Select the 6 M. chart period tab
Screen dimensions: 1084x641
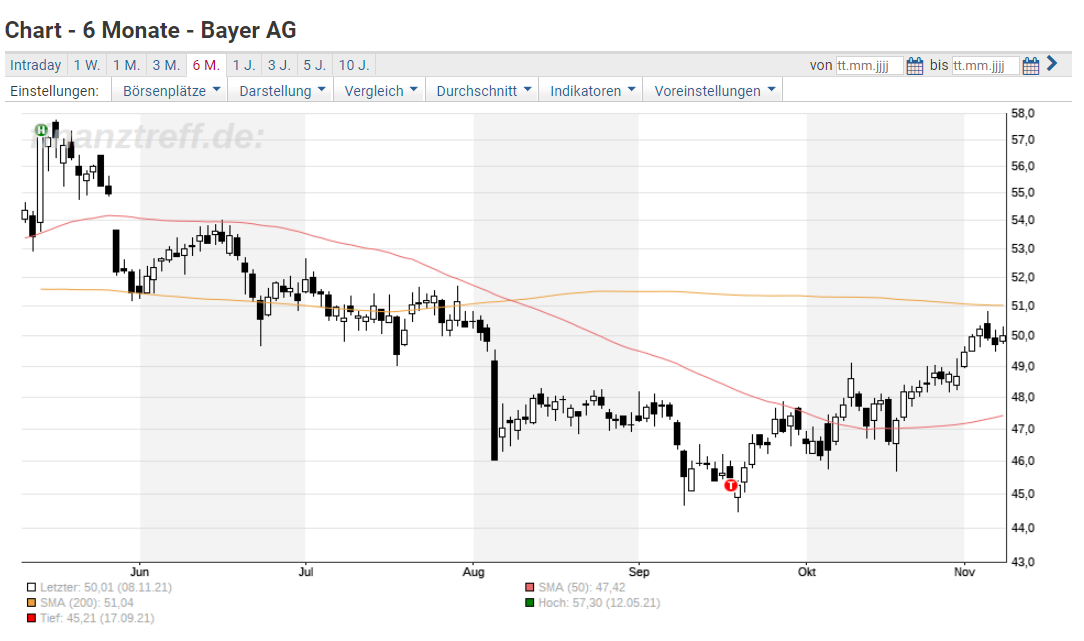coord(206,65)
